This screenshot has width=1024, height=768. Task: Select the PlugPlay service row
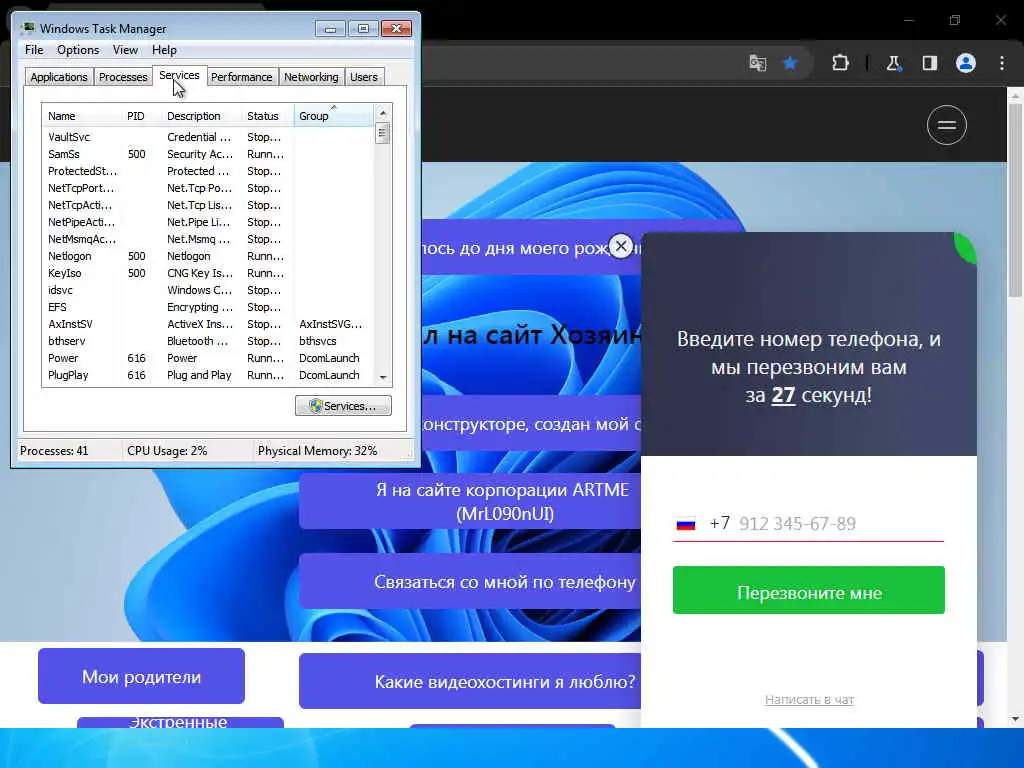click(208, 375)
